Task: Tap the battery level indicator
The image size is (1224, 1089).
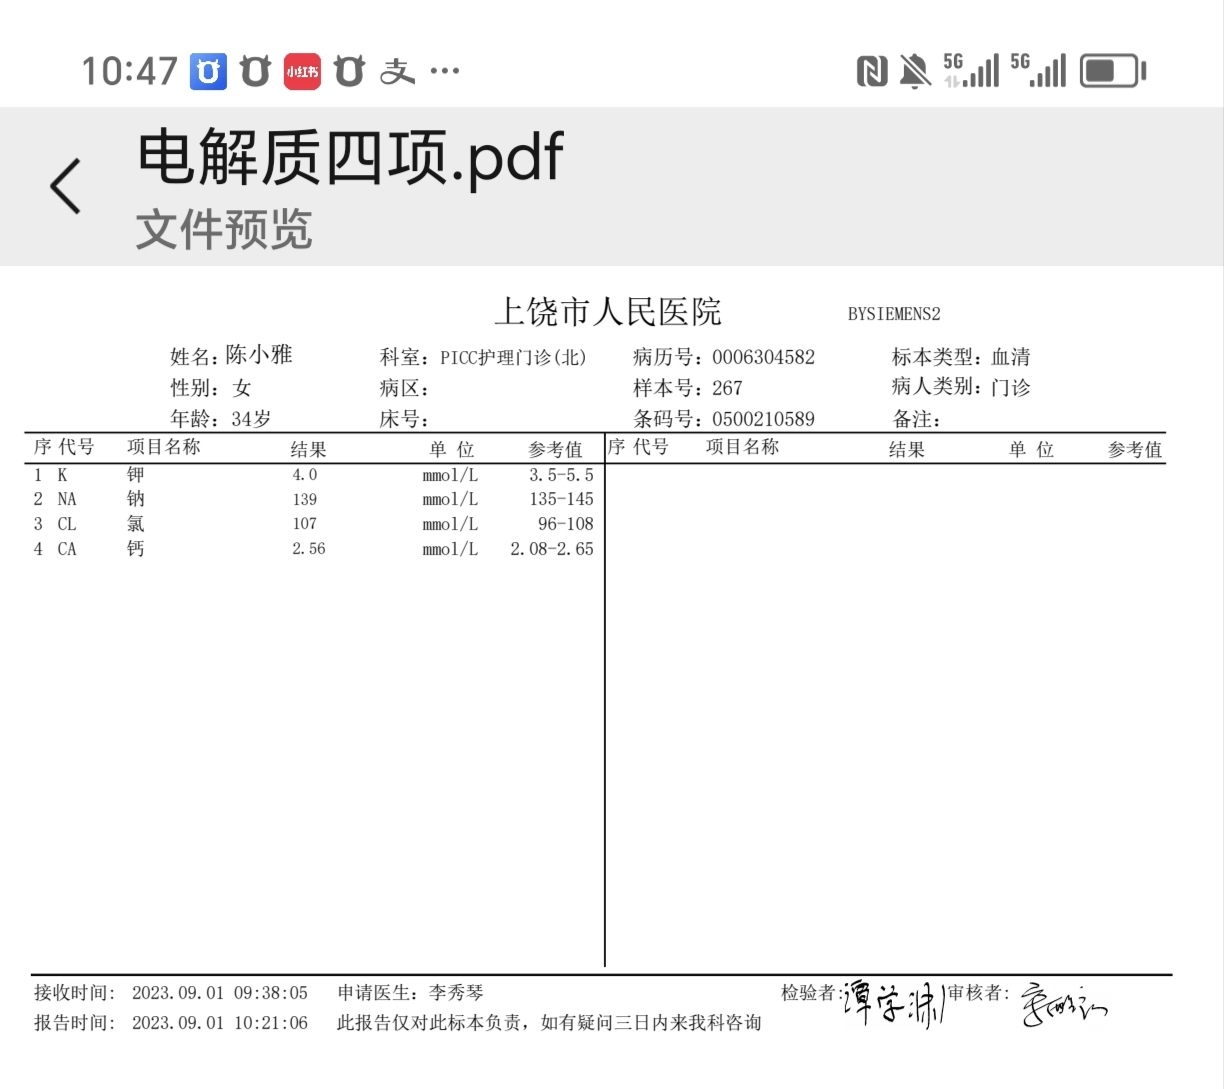Action: tap(1113, 71)
